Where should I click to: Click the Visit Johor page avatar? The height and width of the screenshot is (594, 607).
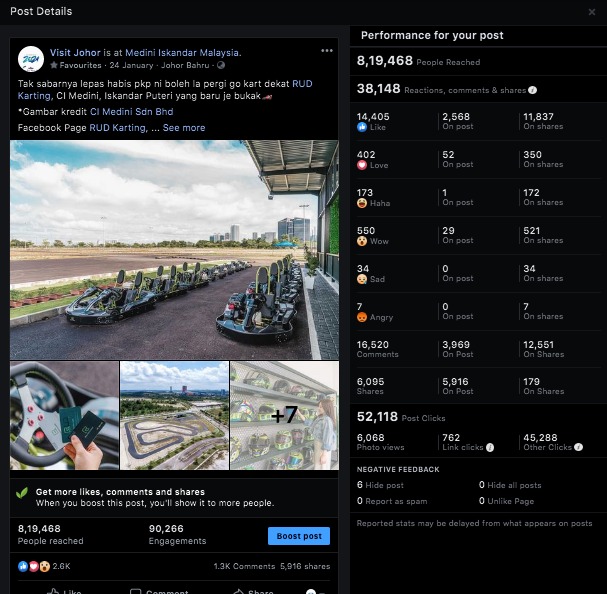[31, 59]
